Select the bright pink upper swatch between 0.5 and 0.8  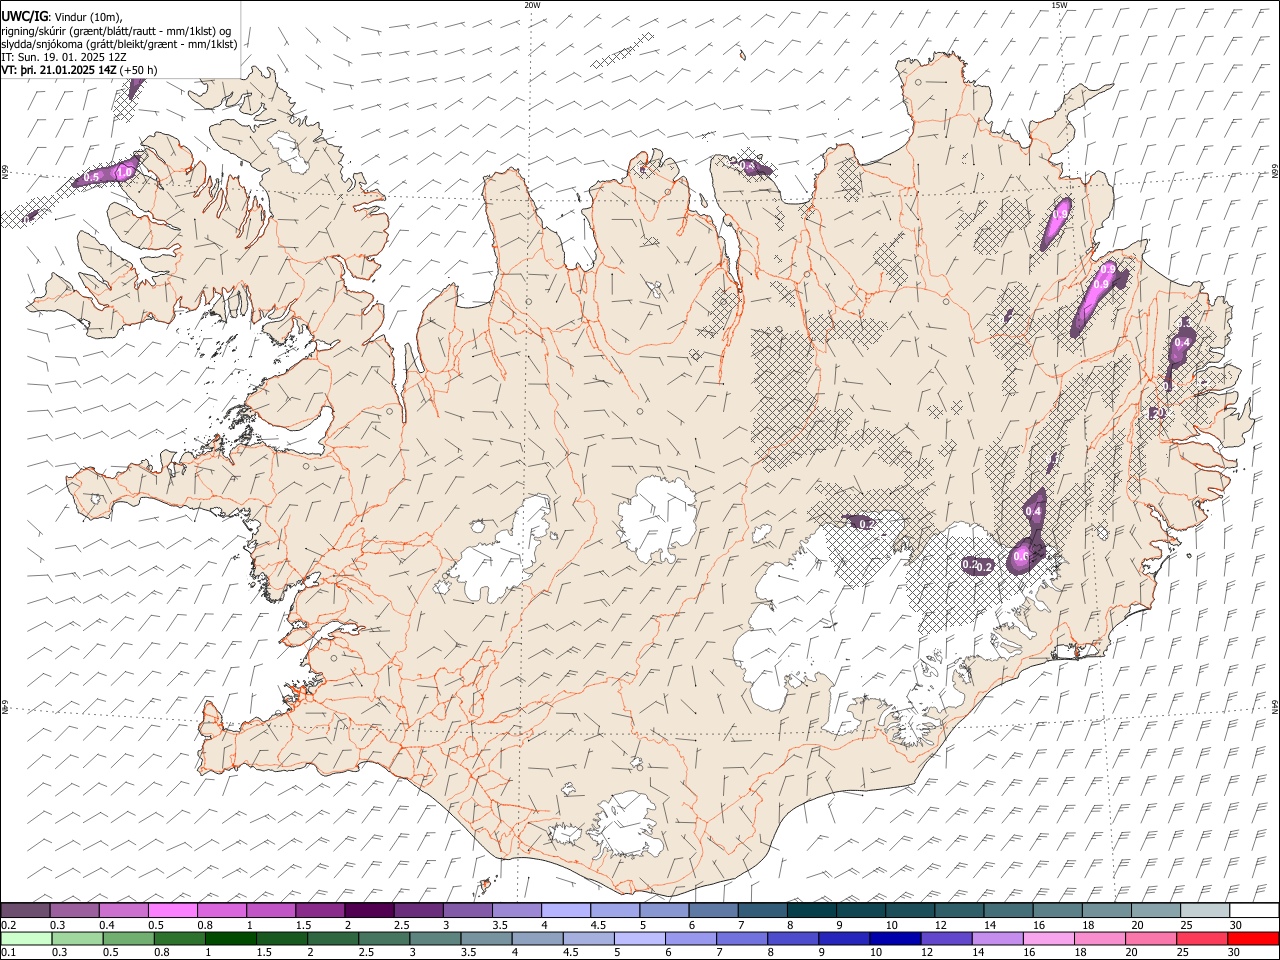(x=173, y=910)
